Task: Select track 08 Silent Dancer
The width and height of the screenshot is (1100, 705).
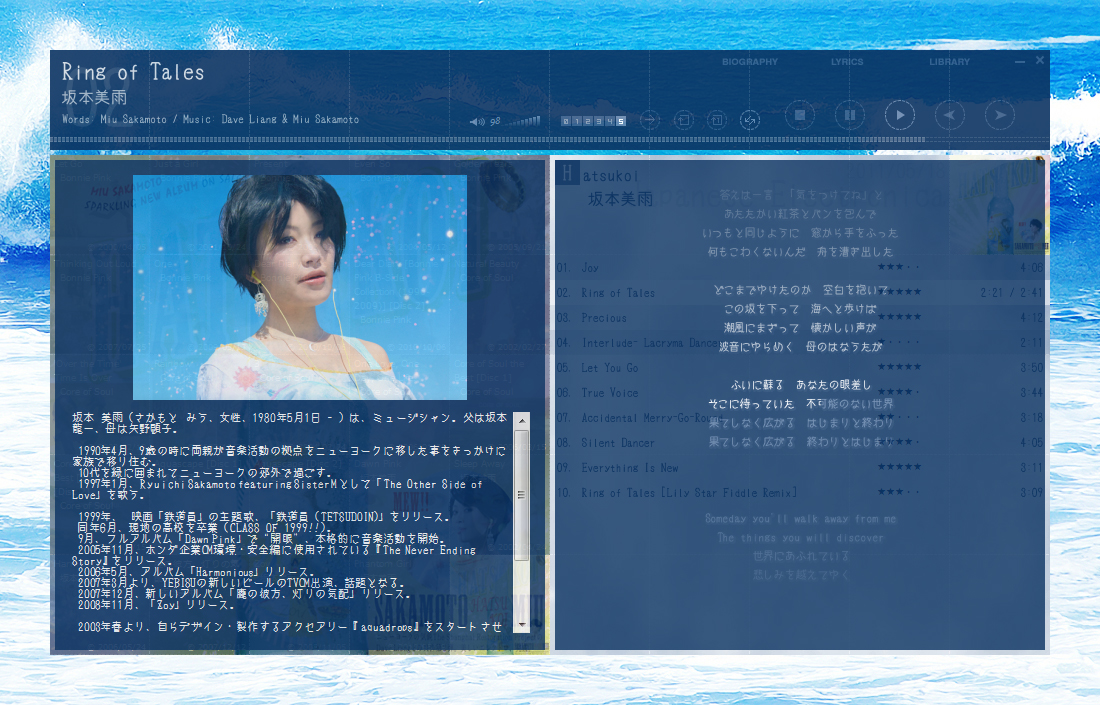Action: pos(800,443)
